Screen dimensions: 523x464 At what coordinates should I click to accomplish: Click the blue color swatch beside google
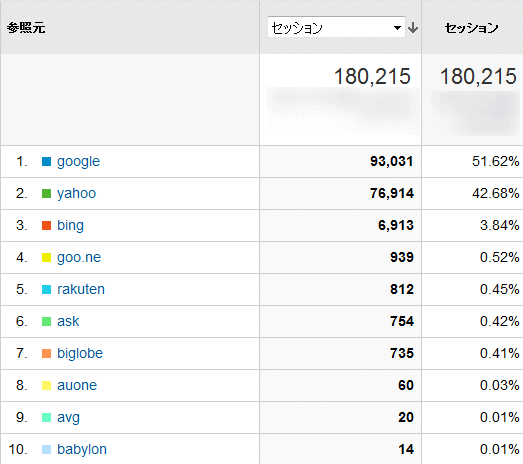[46, 161]
